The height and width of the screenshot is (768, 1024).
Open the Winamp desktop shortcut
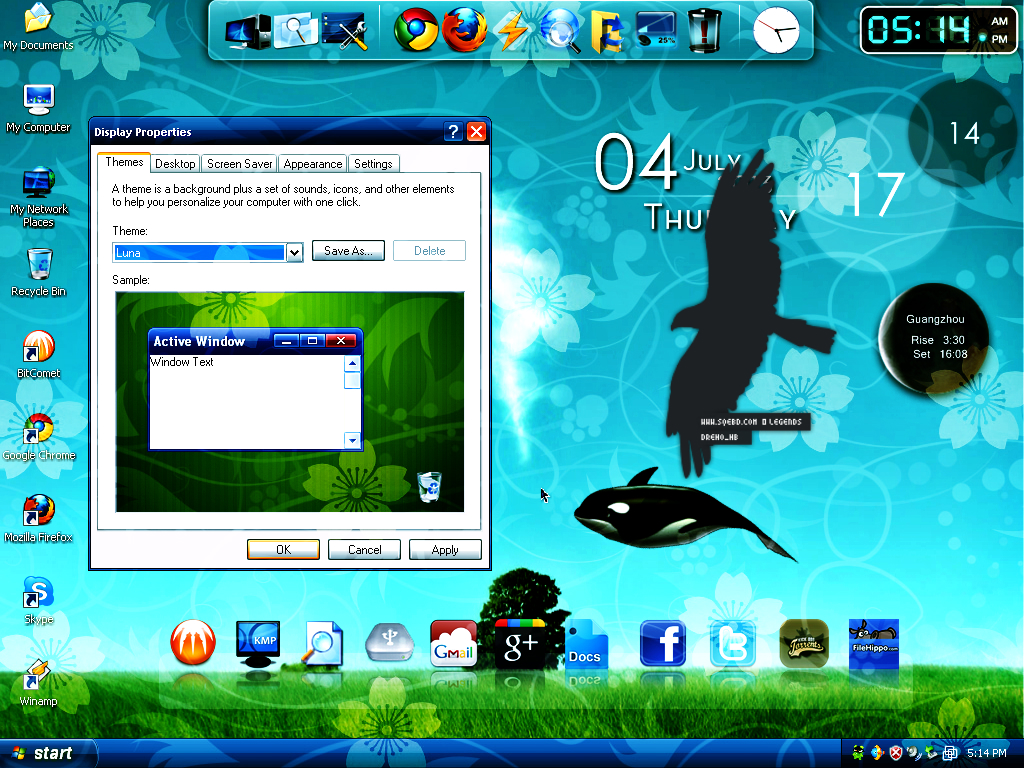point(38,680)
